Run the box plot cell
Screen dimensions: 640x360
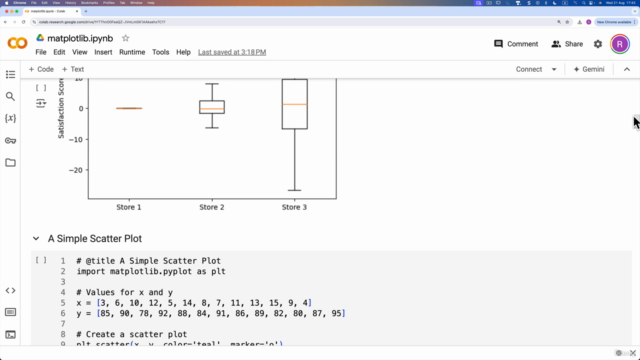click(x=41, y=88)
